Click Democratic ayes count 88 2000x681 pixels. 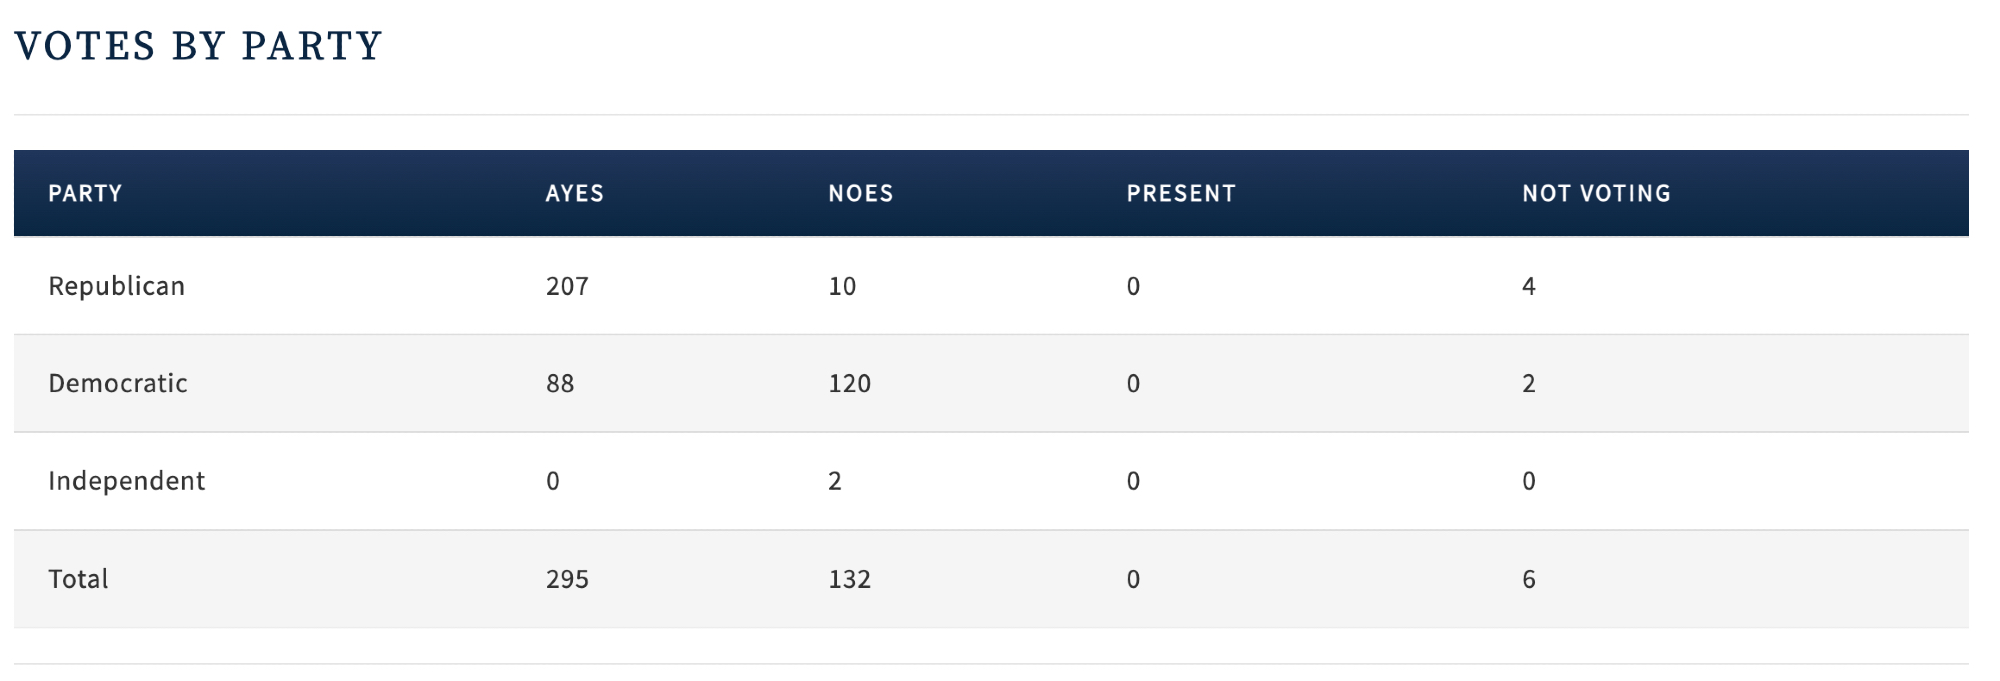coord(560,383)
